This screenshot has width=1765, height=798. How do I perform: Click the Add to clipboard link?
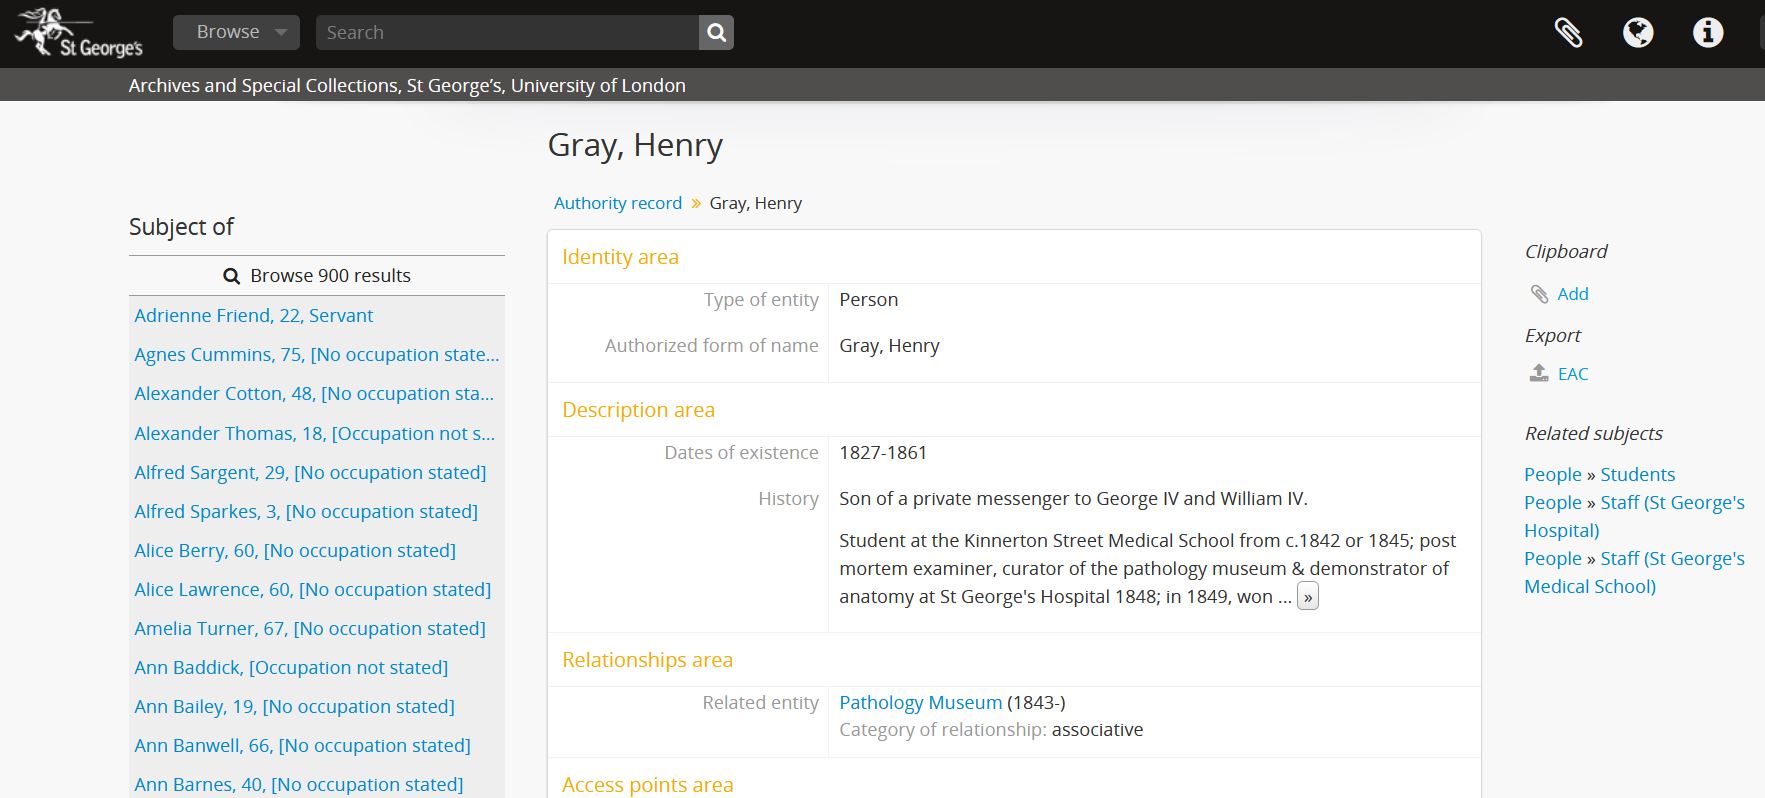[1572, 294]
